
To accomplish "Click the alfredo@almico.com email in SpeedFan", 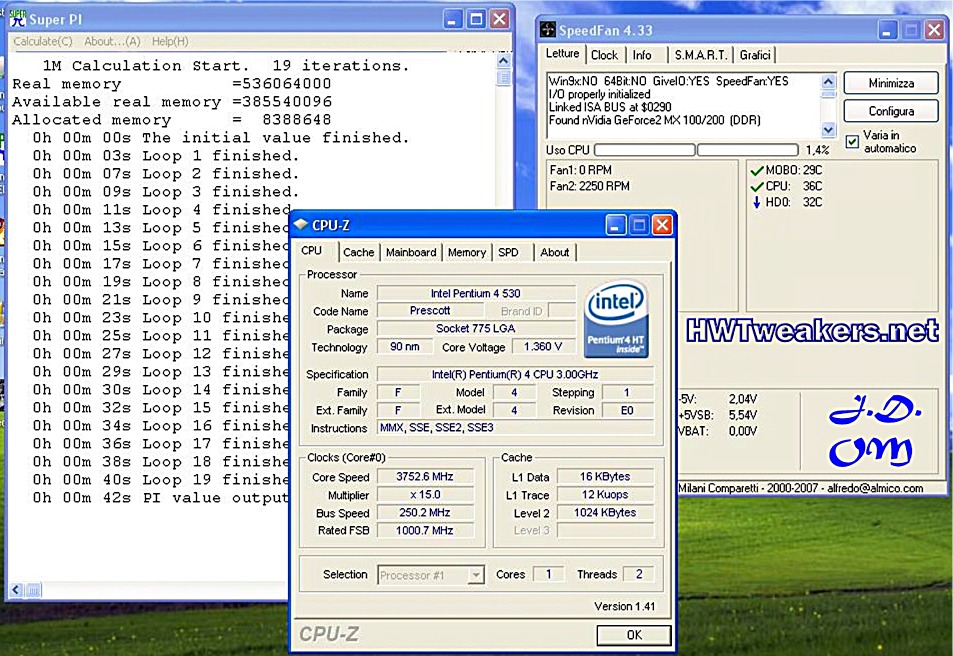I will tap(875, 488).
